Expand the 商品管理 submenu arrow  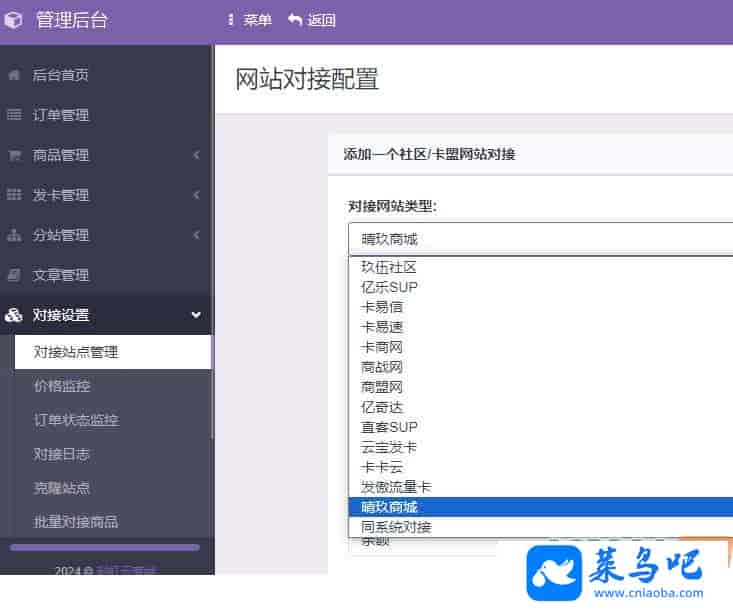pyautogui.click(x=196, y=155)
